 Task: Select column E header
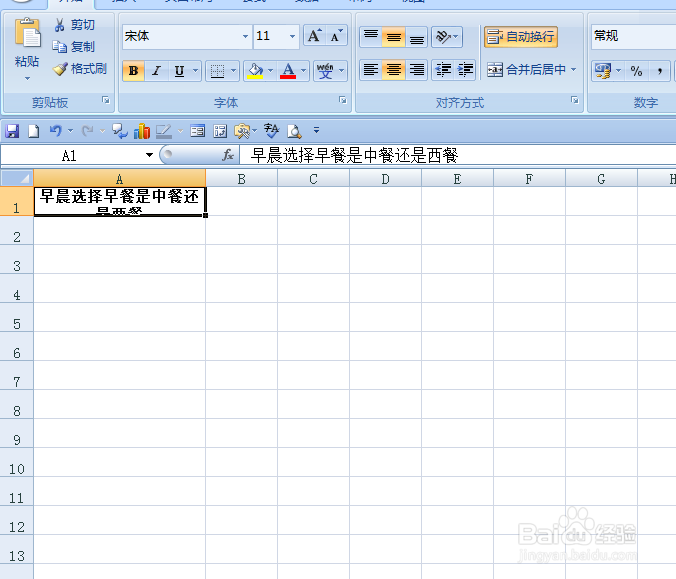pyautogui.click(x=457, y=178)
